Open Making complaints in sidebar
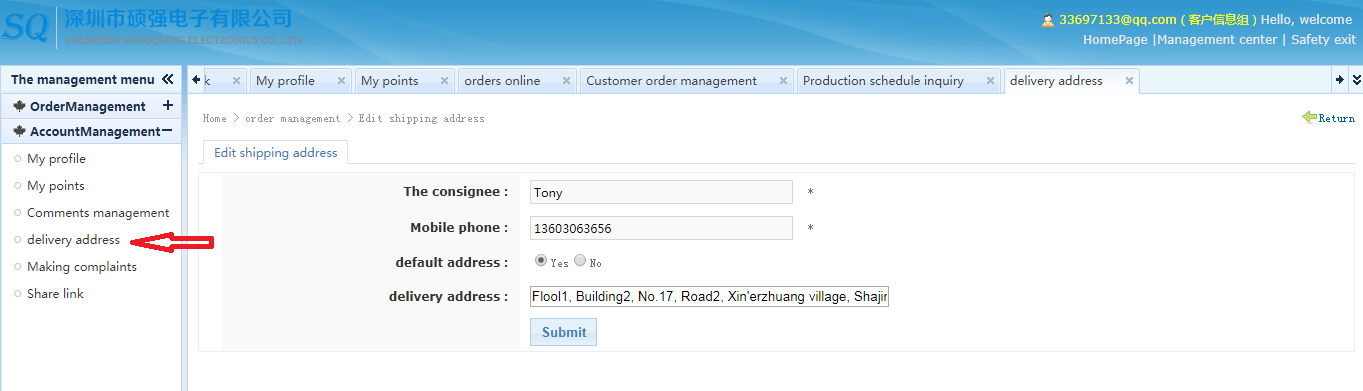Screen dimensions: 1363x391 tap(82, 267)
